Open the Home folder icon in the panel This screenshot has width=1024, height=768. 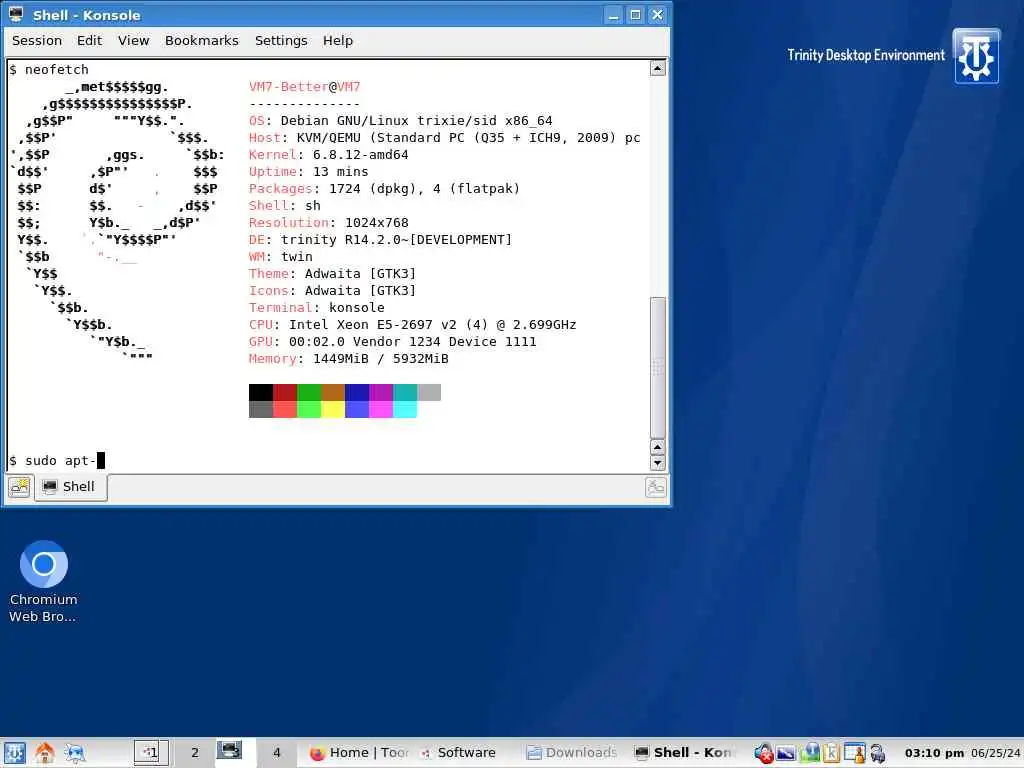[x=44, y=753]
